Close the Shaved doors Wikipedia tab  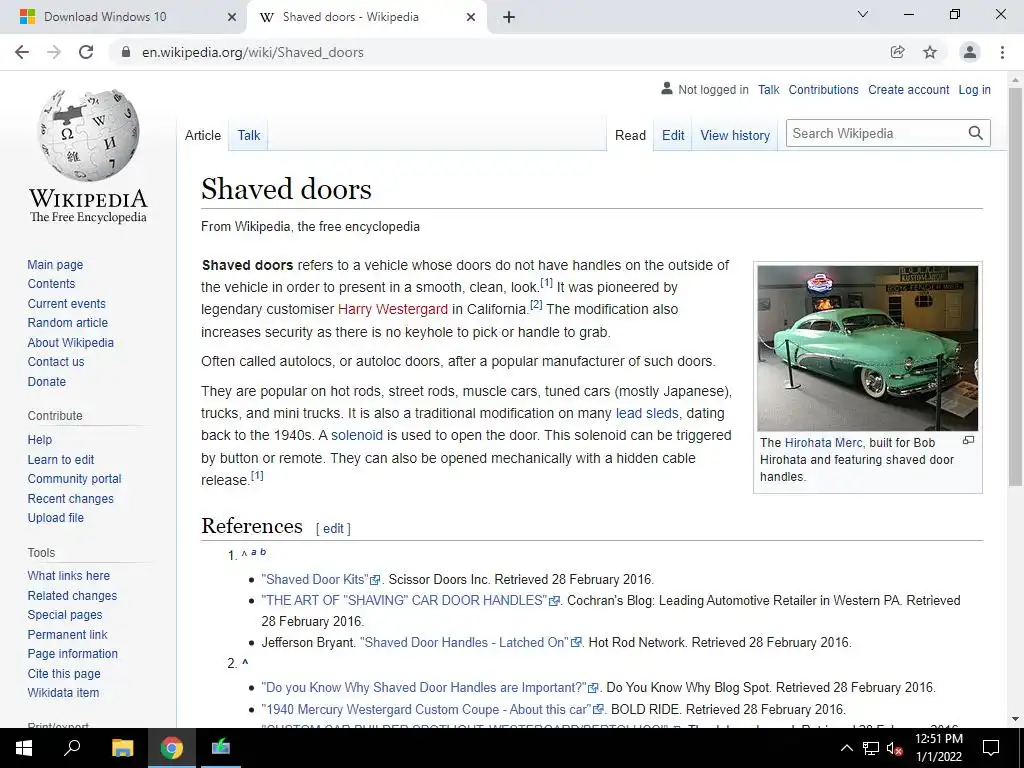coord(471,17)
